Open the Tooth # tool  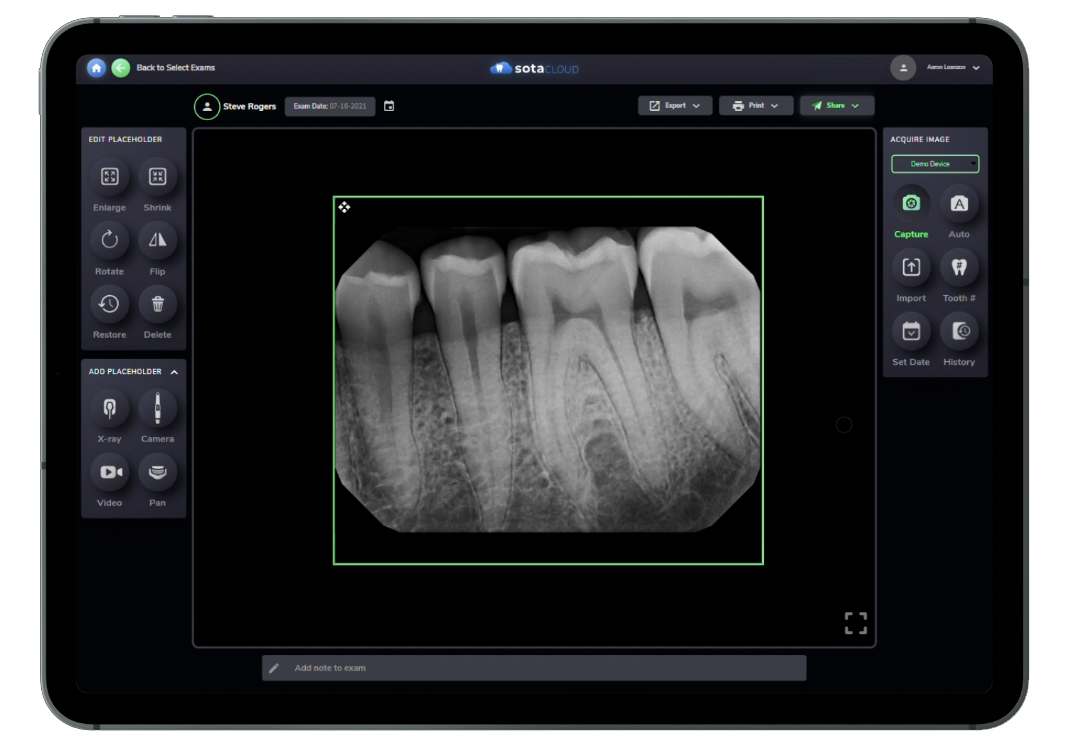pyautogui.click(x=959, y=266)
